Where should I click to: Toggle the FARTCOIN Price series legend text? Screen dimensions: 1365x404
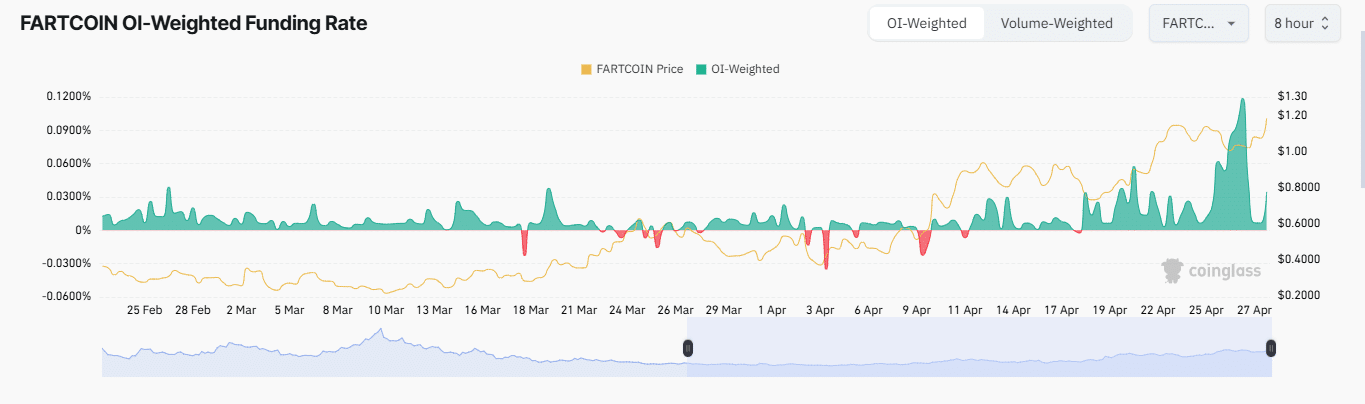click(x=639, y=69)
